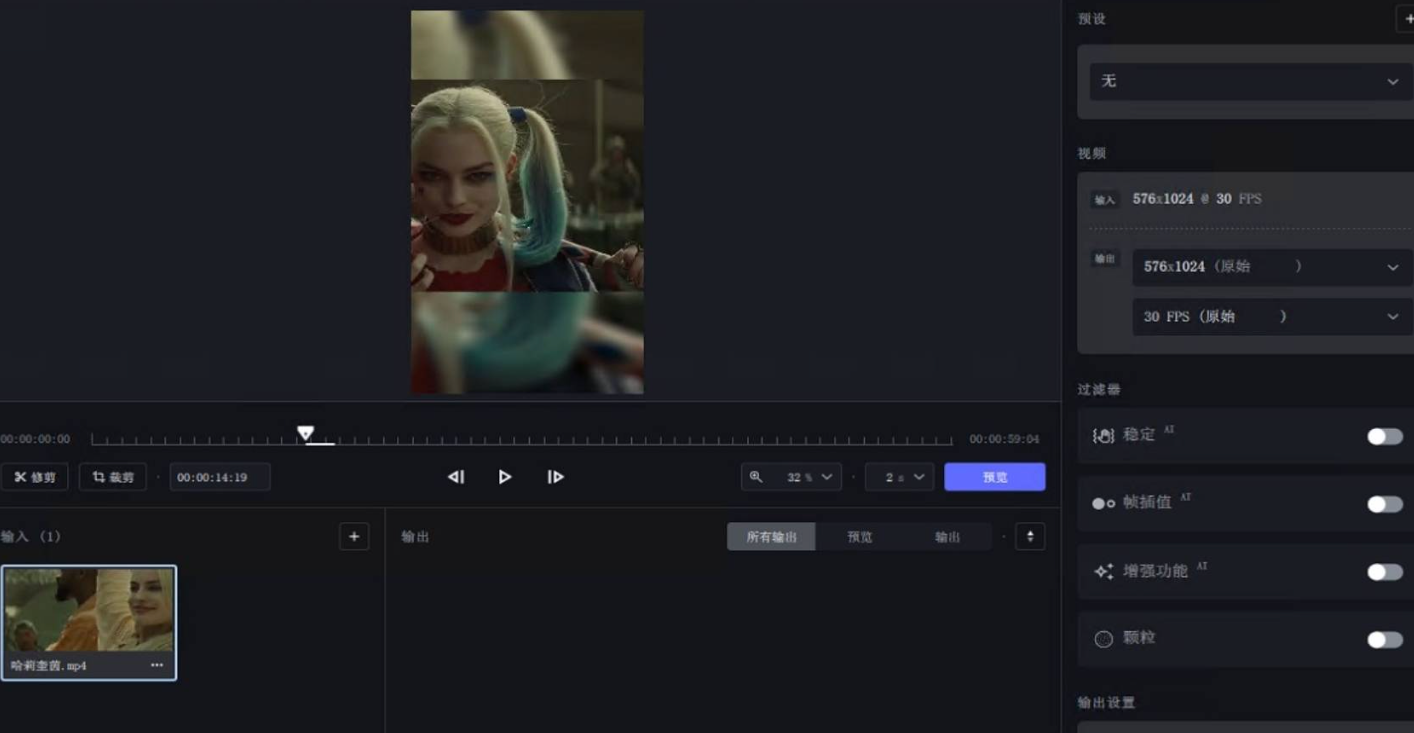1414x733 pixels.
Task: Toggle the 增强功能 enhancement switch
Action: pyautogui.click(x=1385, y=572)
